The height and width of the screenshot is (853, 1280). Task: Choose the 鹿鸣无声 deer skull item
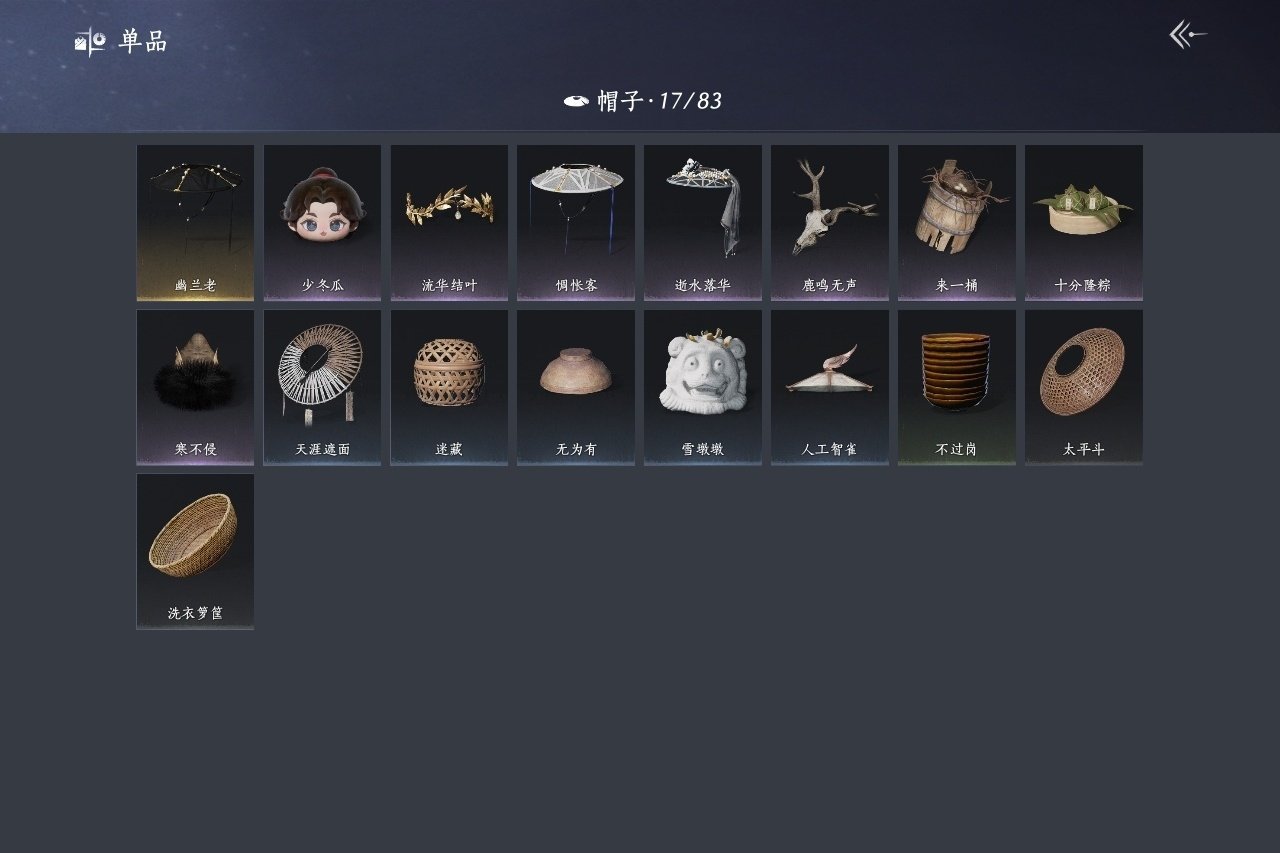point(830,223)
